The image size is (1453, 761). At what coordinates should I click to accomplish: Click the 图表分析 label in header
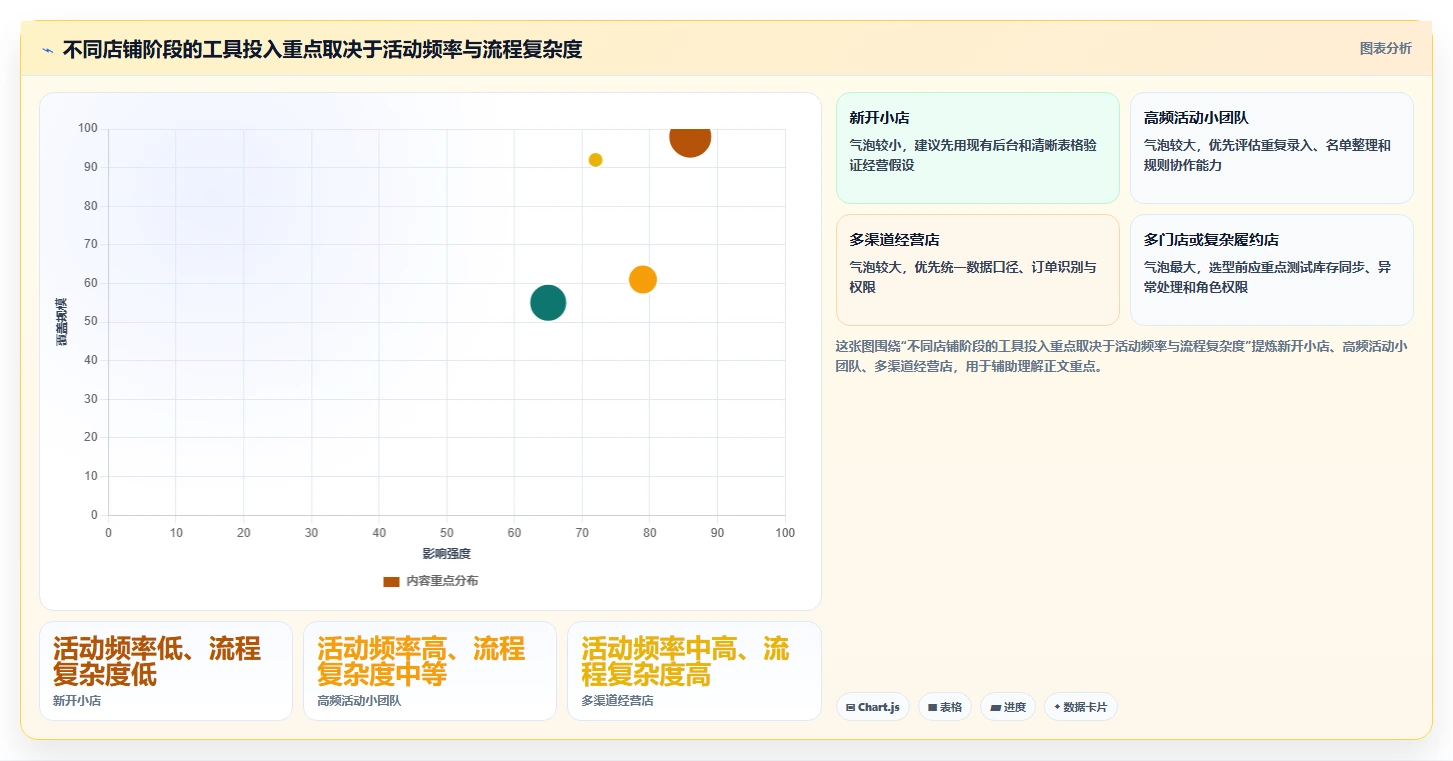coord(1385,48)
